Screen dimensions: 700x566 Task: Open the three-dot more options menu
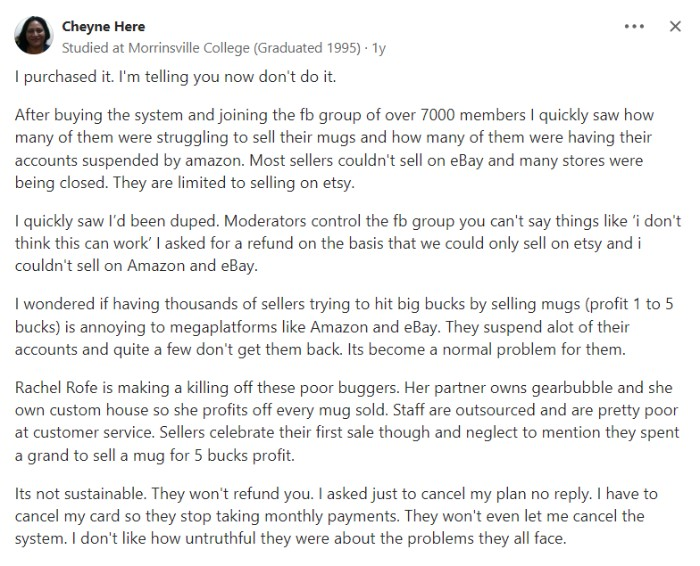point(634,26)
